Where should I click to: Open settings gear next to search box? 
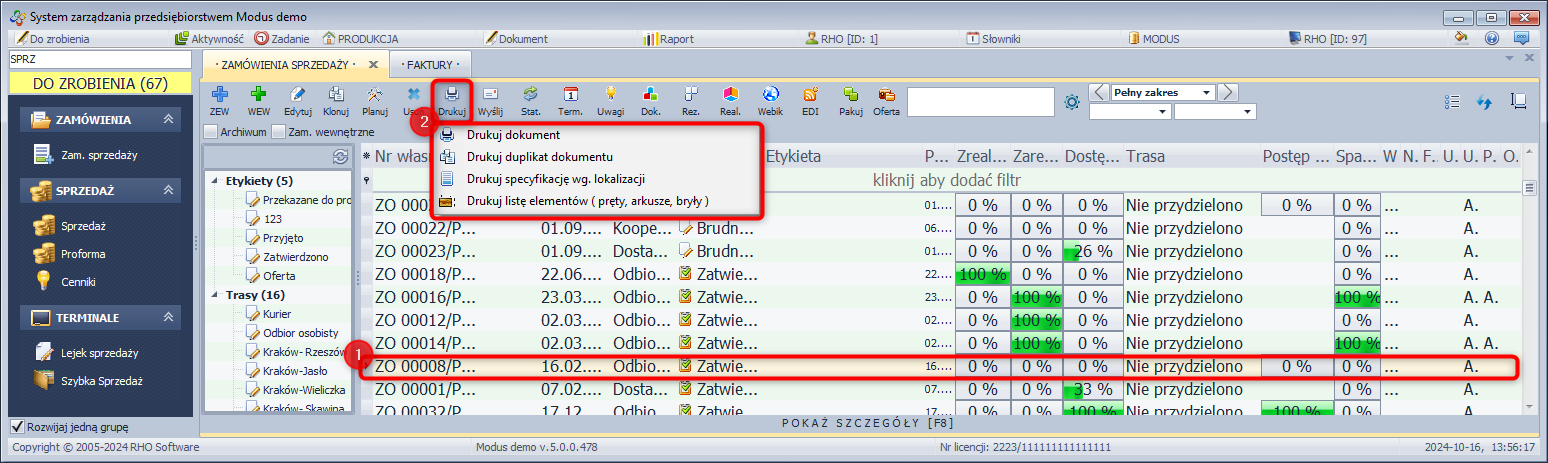pos(1072,102)
